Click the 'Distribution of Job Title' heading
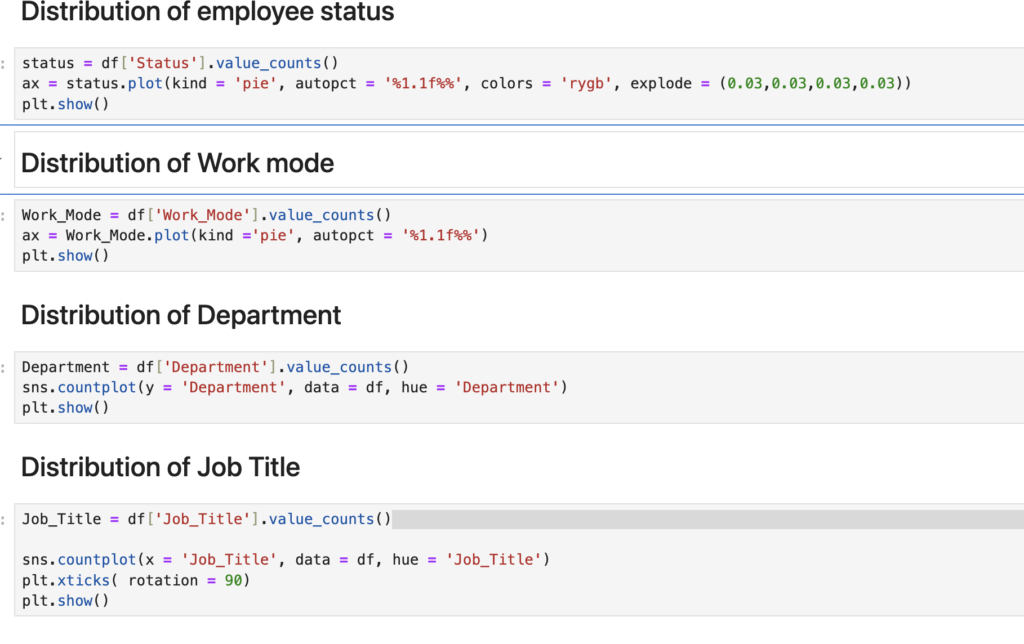The height and width of the screenshot is (644, 1024). [x=160, y=467]
